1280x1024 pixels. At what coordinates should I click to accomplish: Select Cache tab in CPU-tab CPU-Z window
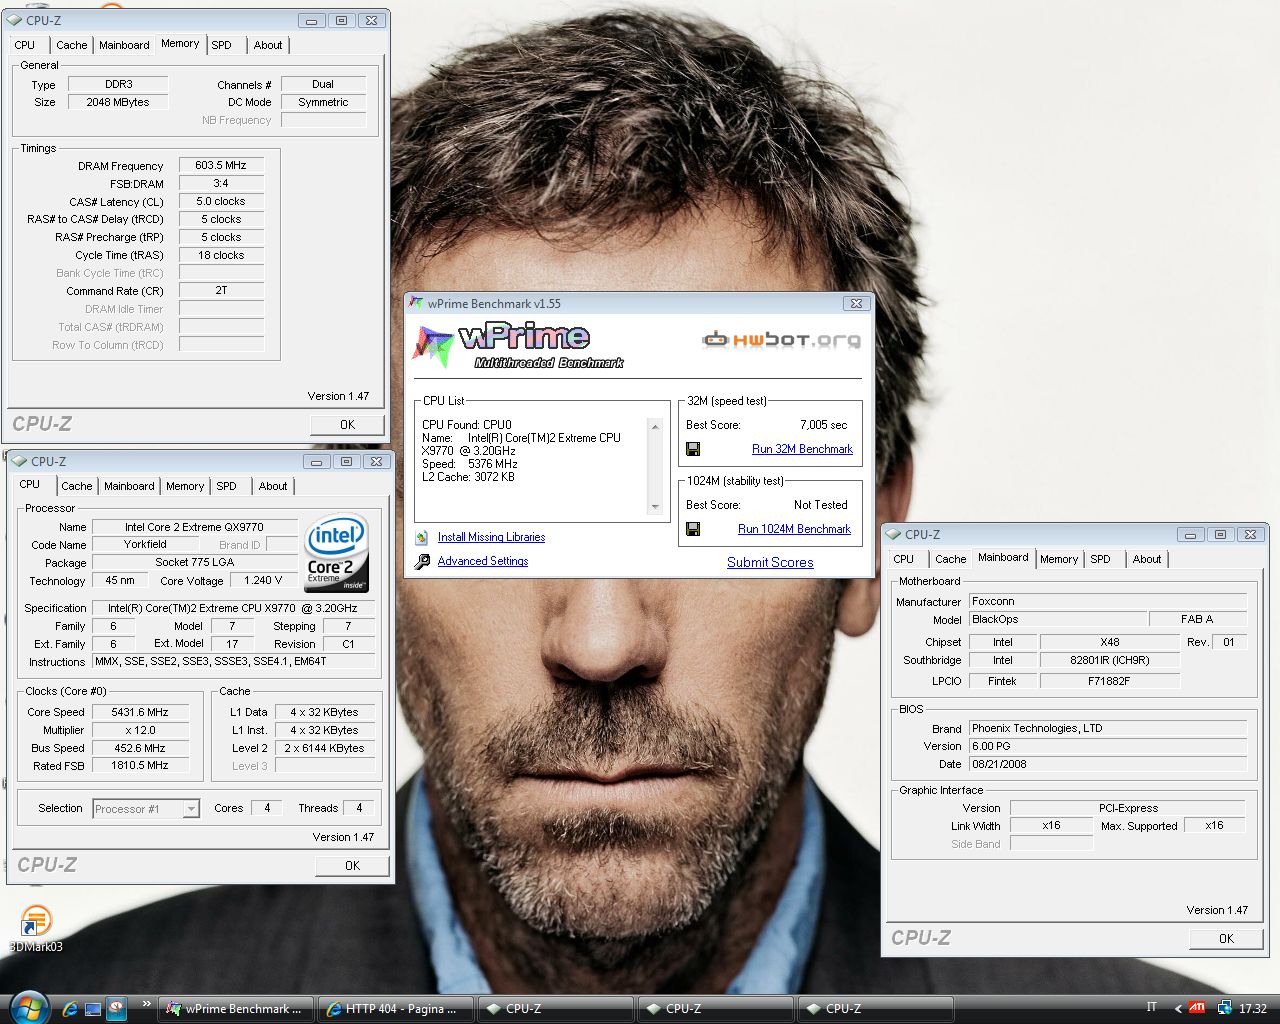pyautogui.click(x=76, y=486)
